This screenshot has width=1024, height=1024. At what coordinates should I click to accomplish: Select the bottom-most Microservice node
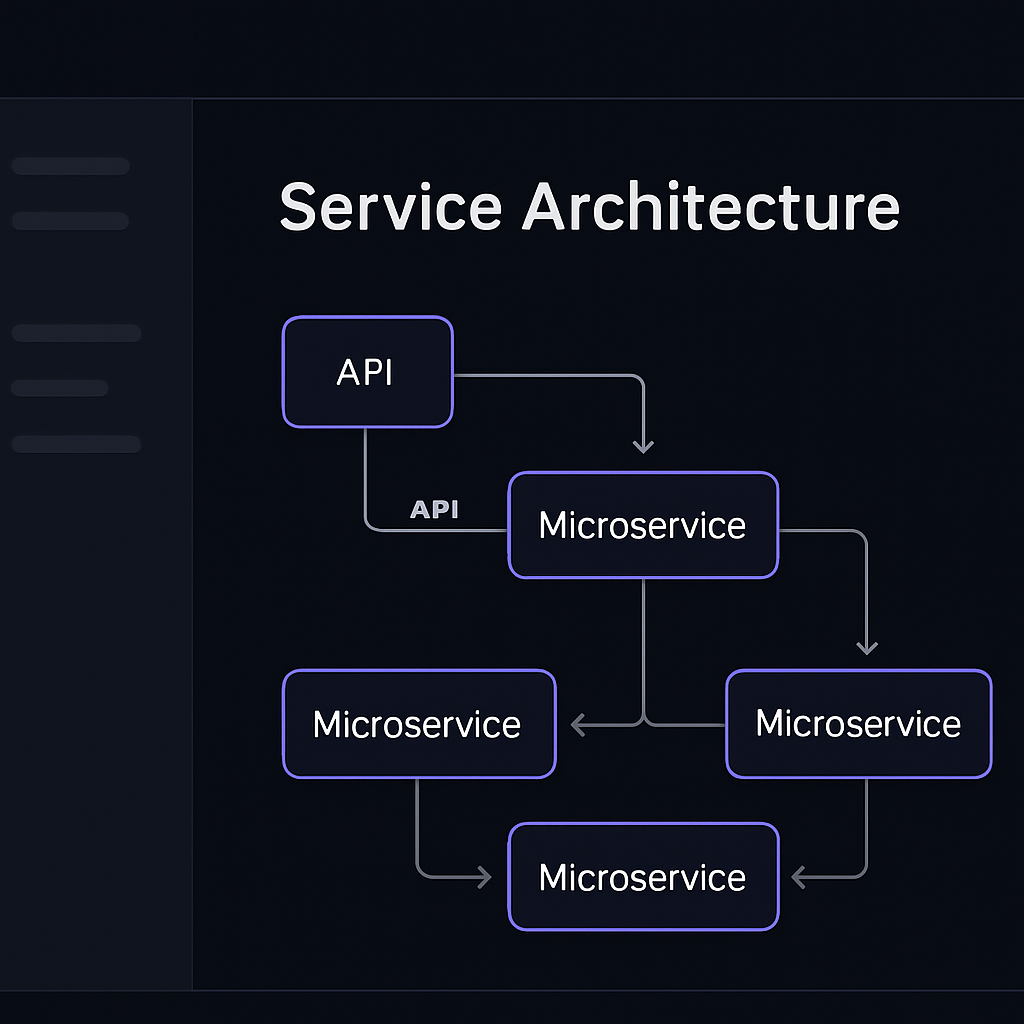(643, 876)
